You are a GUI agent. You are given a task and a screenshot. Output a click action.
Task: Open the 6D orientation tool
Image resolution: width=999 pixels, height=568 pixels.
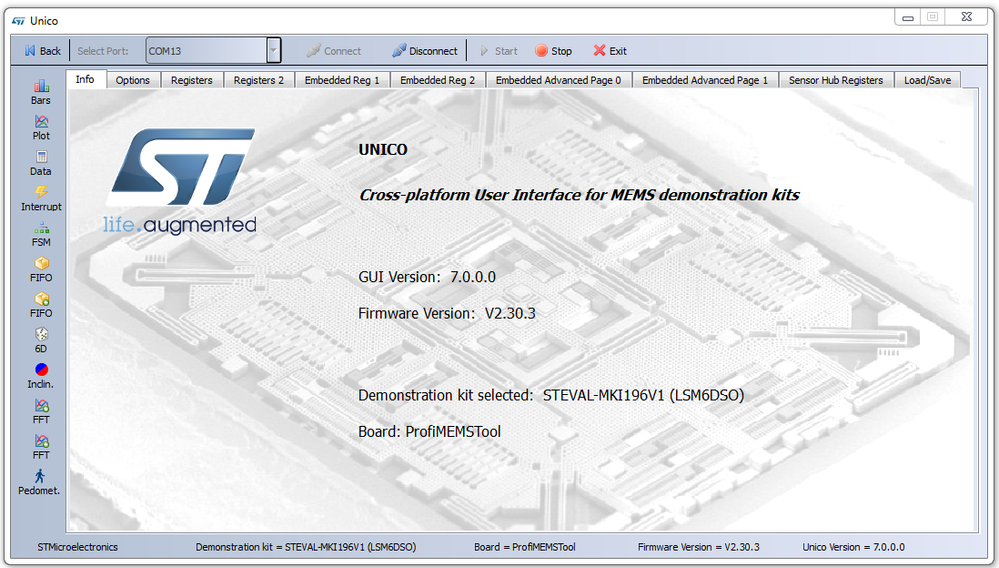coord(41,341)
